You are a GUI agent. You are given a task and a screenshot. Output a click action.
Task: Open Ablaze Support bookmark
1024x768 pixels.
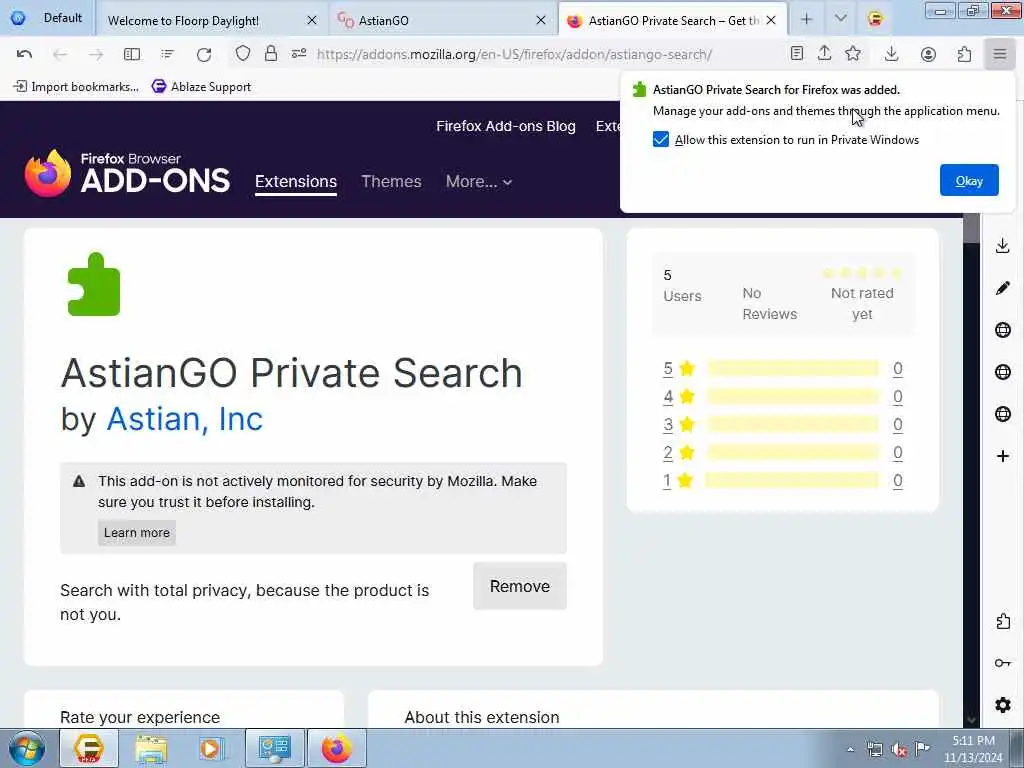coord(201,86)
